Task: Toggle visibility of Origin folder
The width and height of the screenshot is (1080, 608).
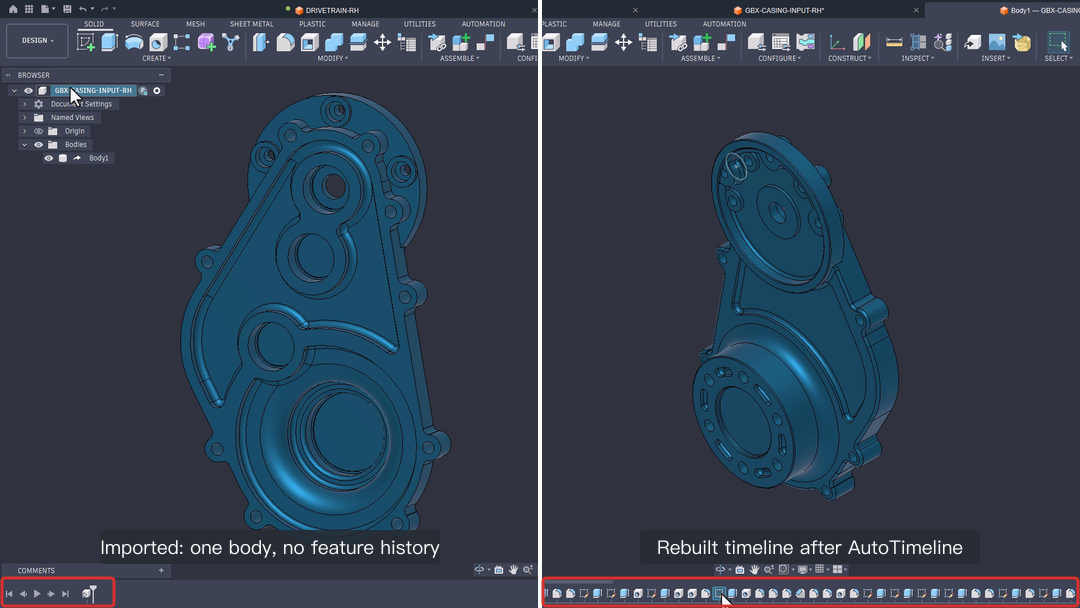Action: coord(39,131)
